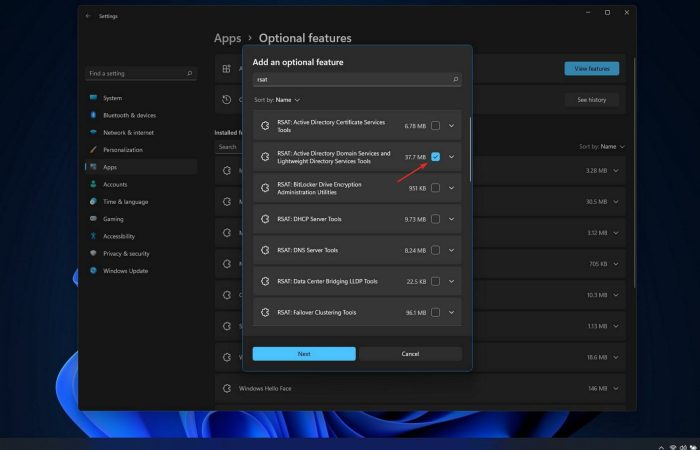This screenshot has width=700, height=450.
Task: Select Apps in the sidebar
Action: (x=141, y=167)
